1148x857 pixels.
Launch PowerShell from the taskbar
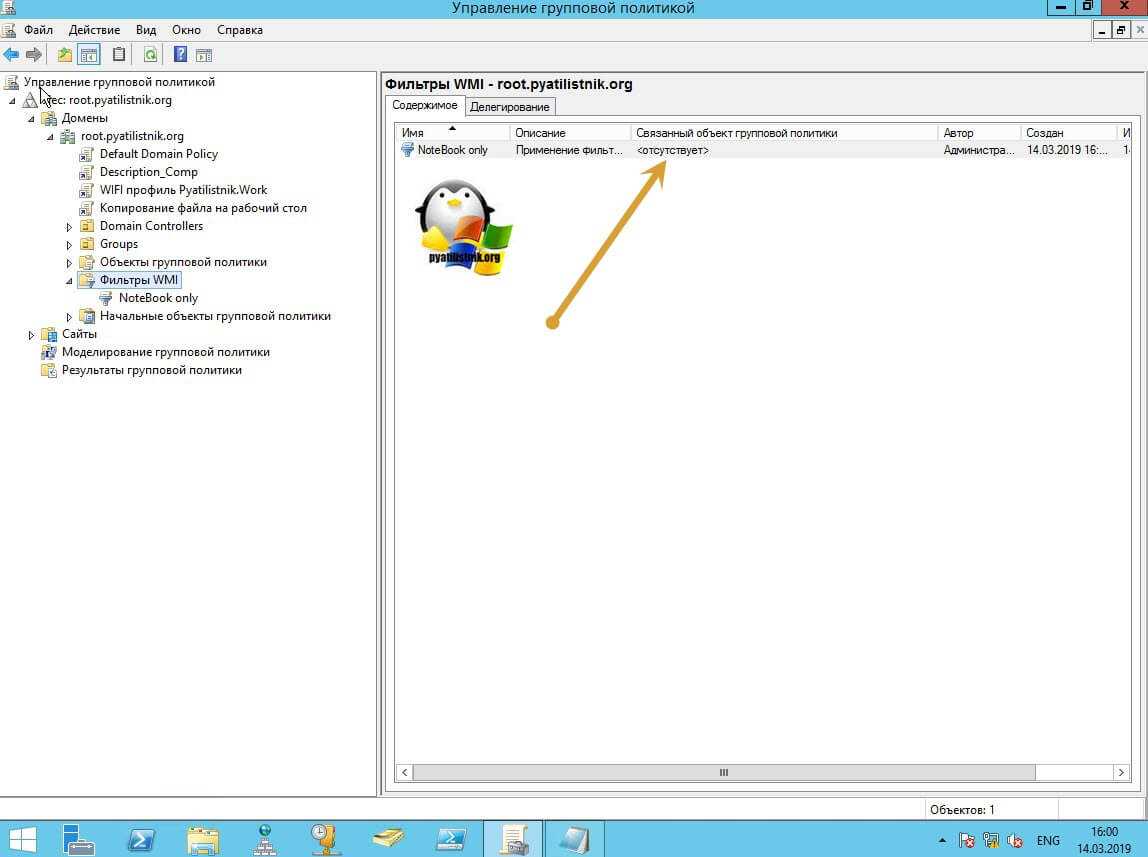coord(141,838)
